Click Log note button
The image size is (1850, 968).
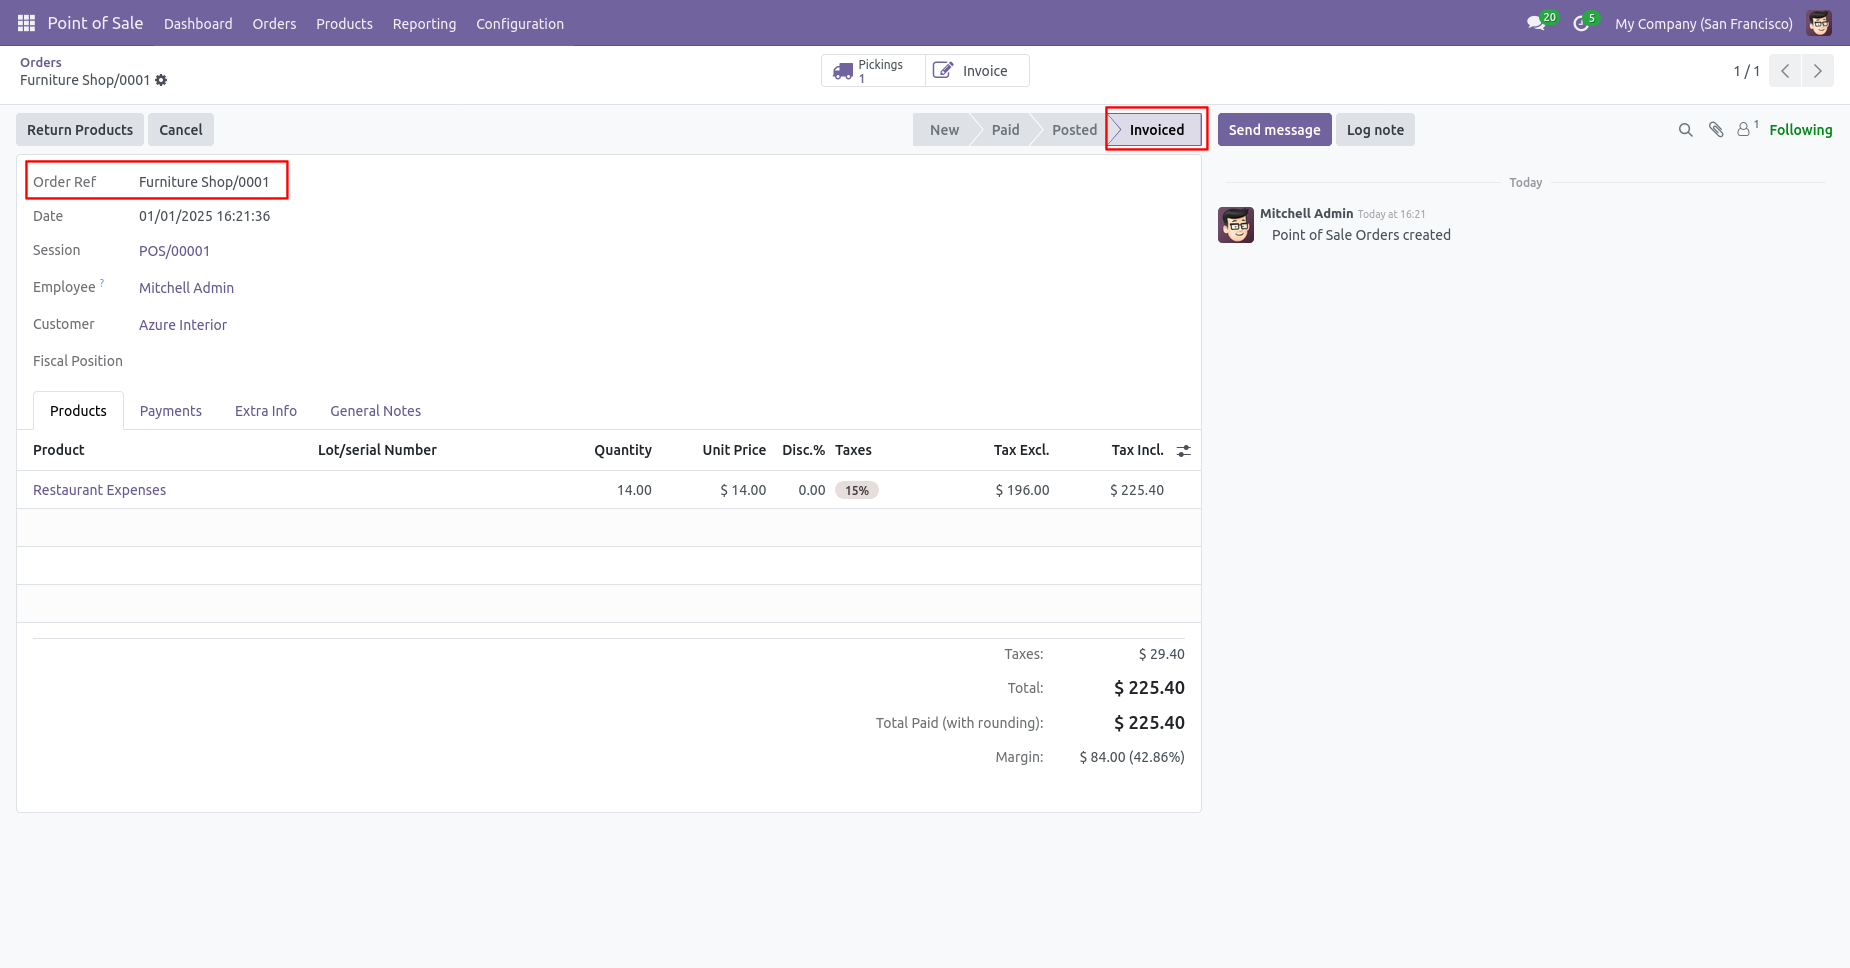point(1375,130)
